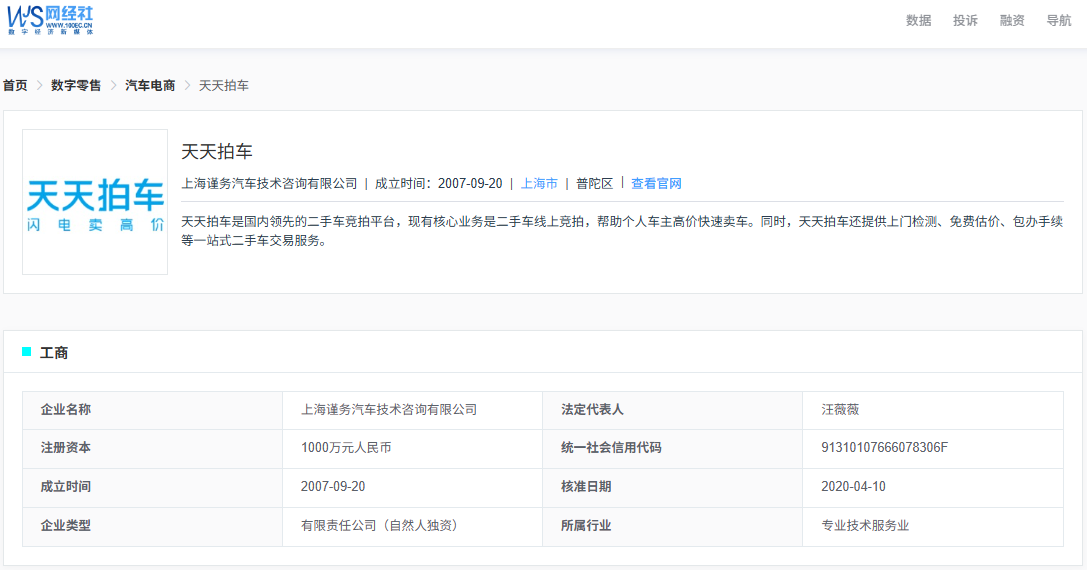Click the 企业名称 label cell
Image resolution: width=1087 pixels, height=570 pixels.
pos(153,410)
